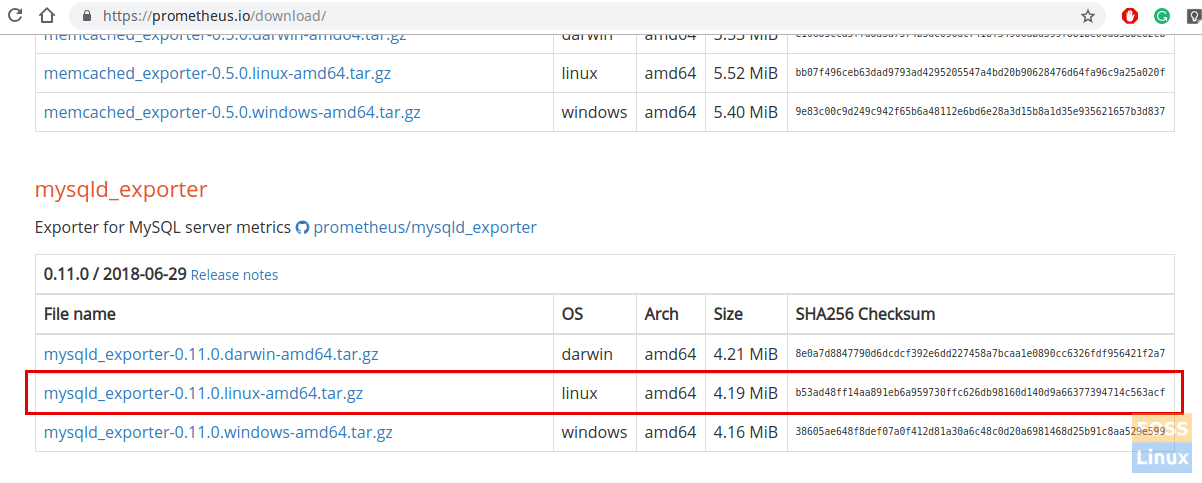This screenshot has width=1202, height=483.
Task: Click the mysqld_exporter section heading
Action: point(121,190)
